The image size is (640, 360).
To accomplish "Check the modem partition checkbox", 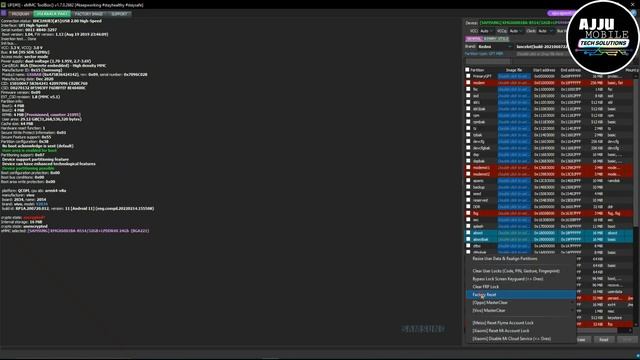I will (468, 83).
